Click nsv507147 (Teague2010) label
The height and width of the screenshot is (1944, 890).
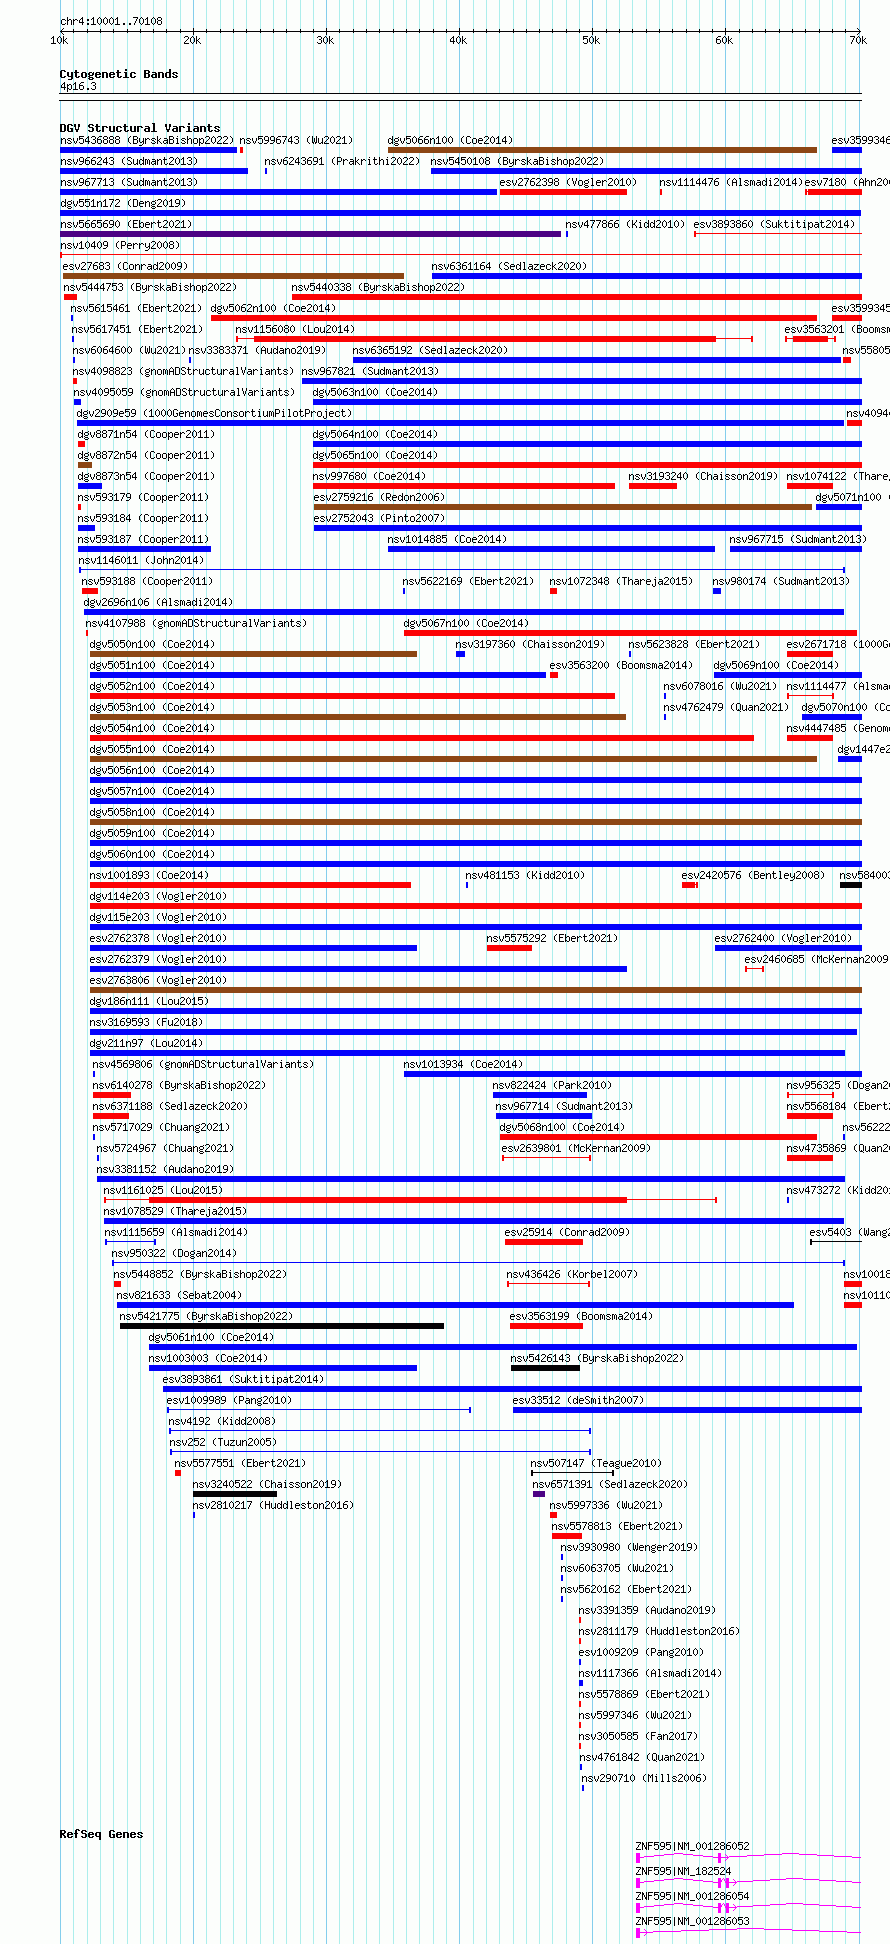[596, 1463]
